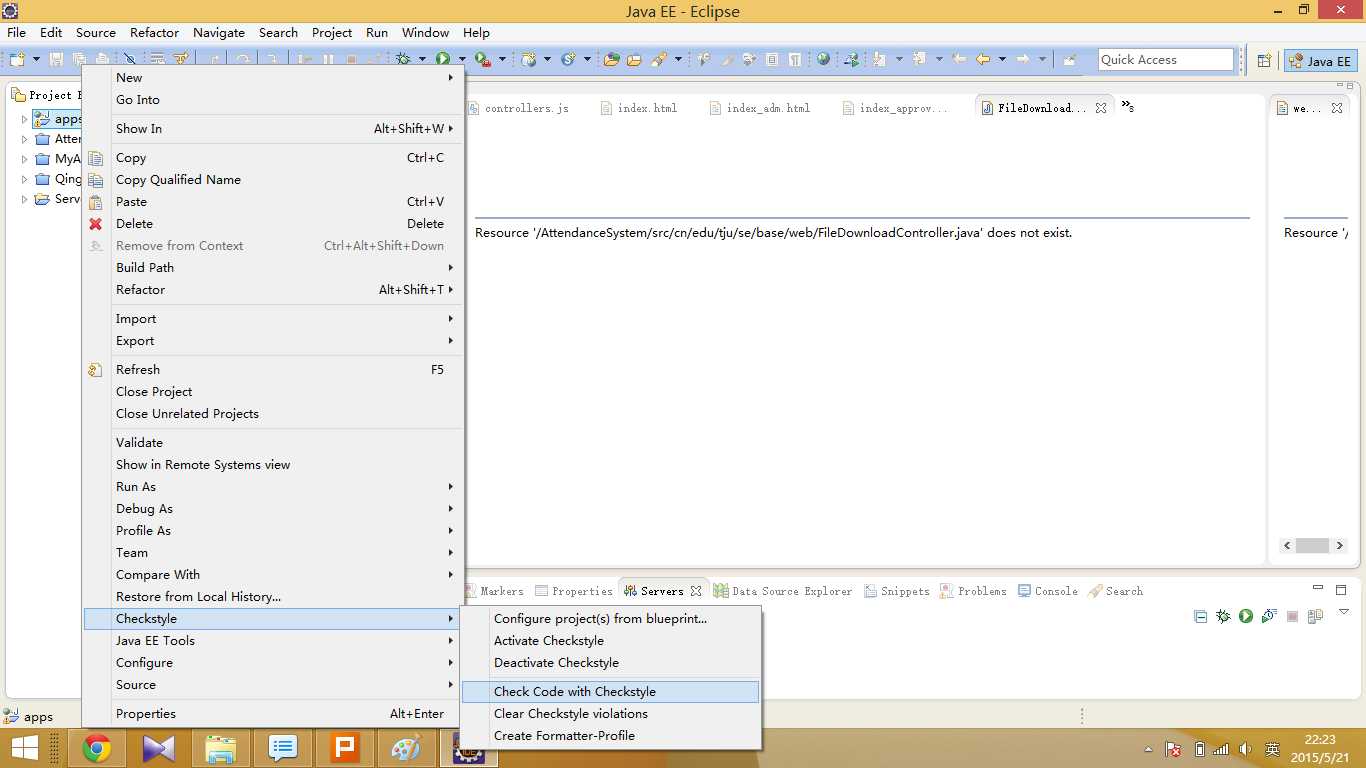The height and width of the screenshot is (768, 1366).
Task: Click the Open Web Browser globe icon
Action: 823,60
